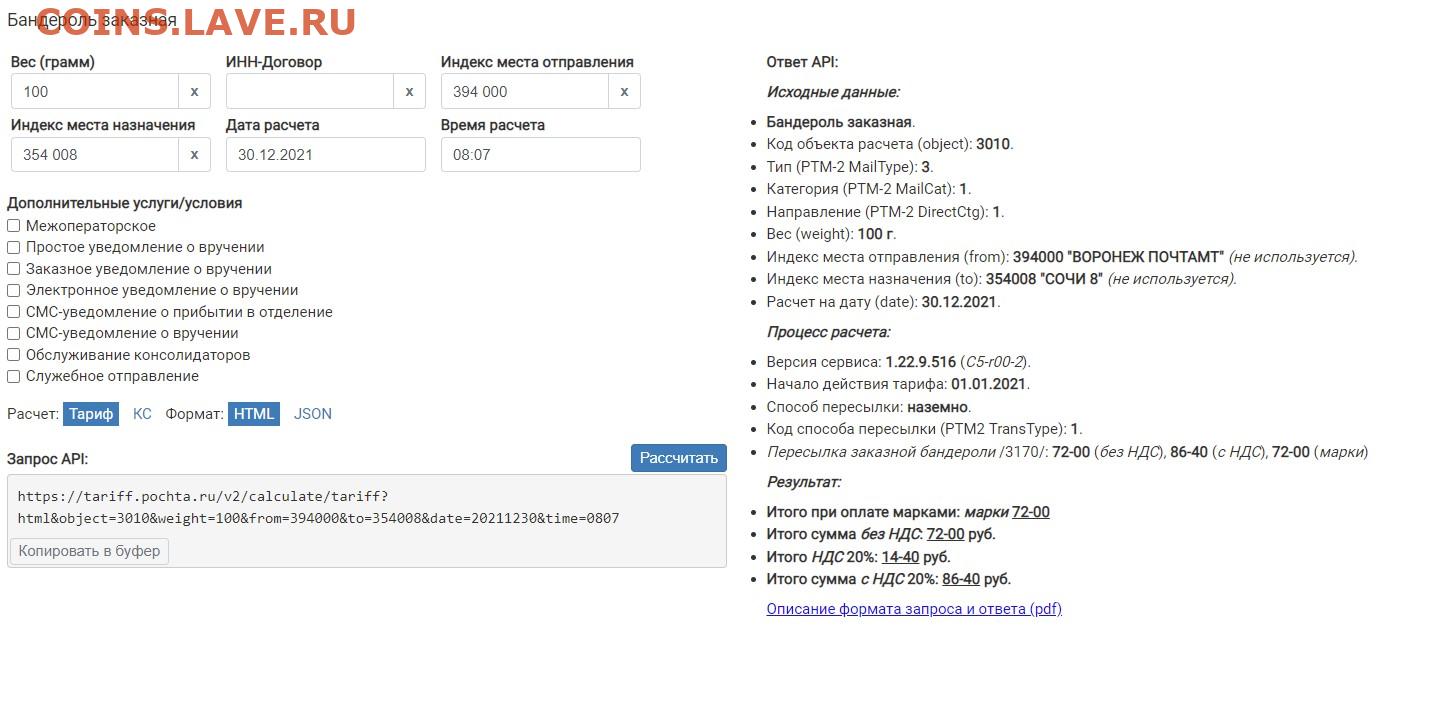The height and width of the screenshot is (711, 1439).
Task: Enable the Межоператорское checkbox
Action: click(14, 226)
